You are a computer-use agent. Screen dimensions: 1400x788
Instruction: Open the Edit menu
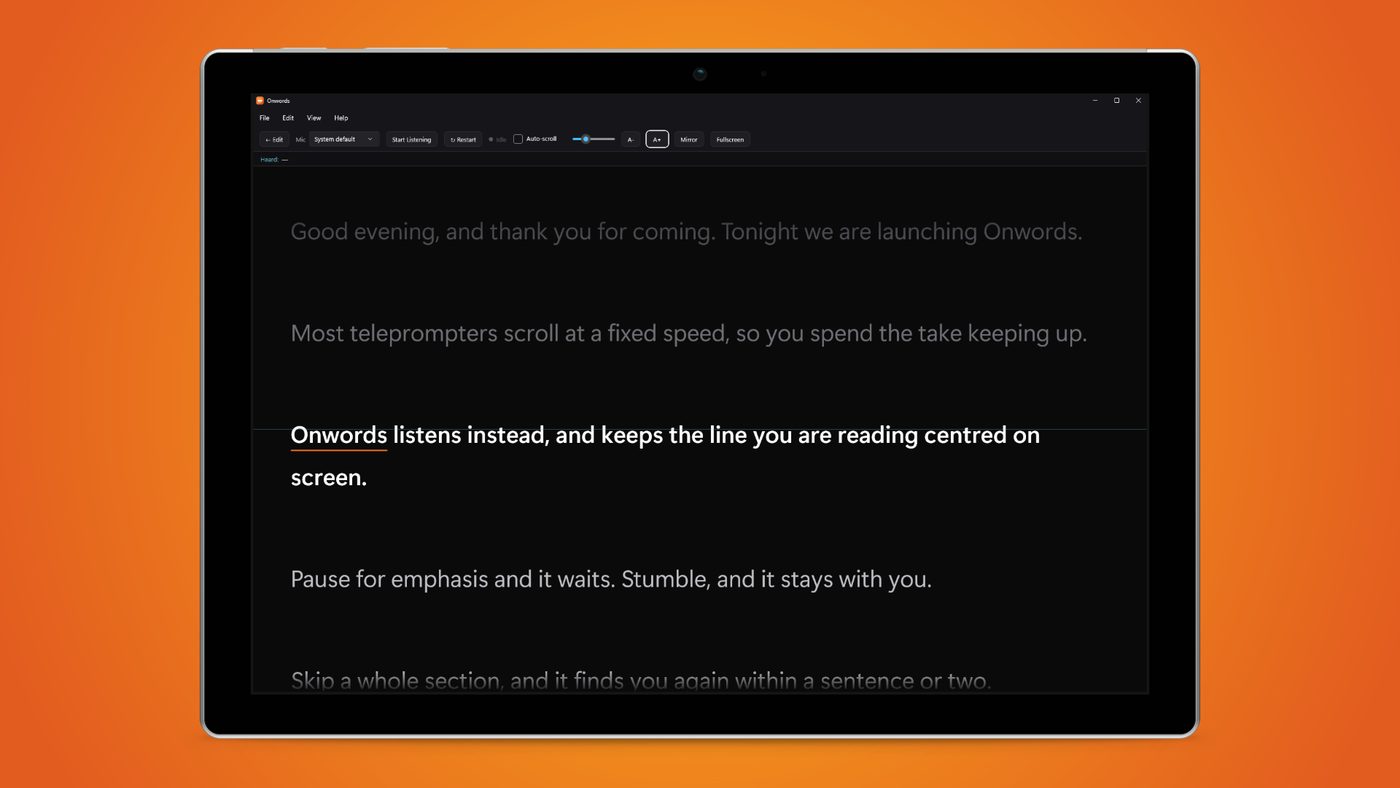(x=288, y=118)
